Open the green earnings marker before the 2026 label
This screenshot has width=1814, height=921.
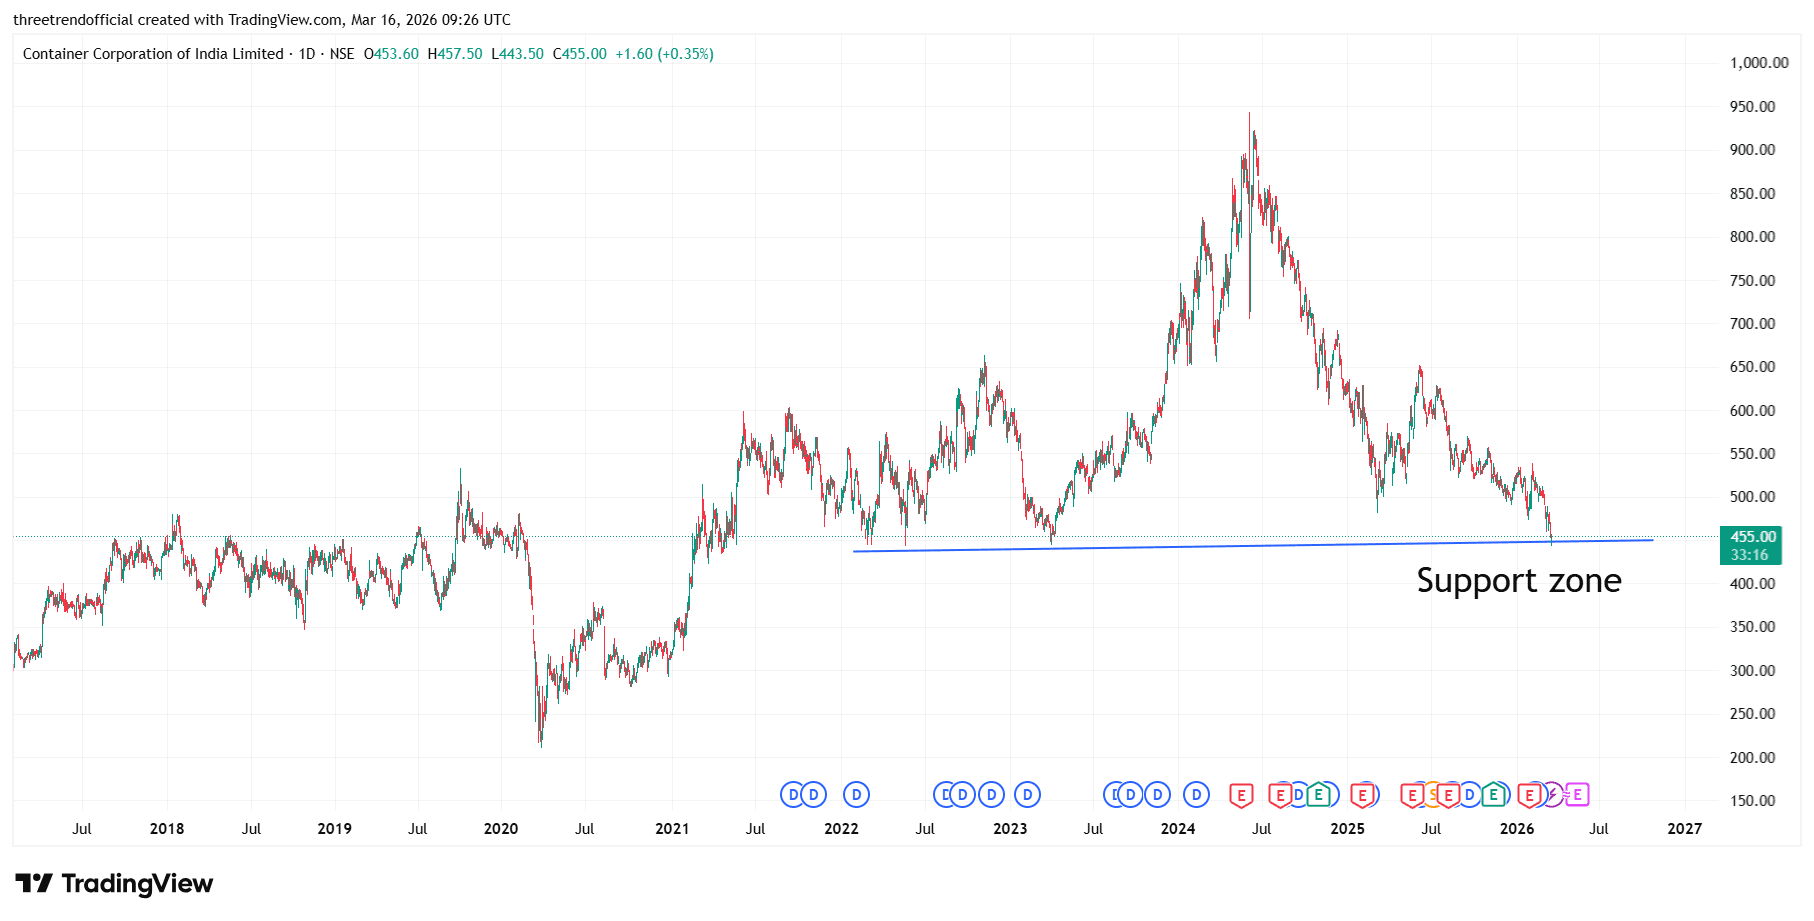pyautogui.click(x=1493, y=795)
